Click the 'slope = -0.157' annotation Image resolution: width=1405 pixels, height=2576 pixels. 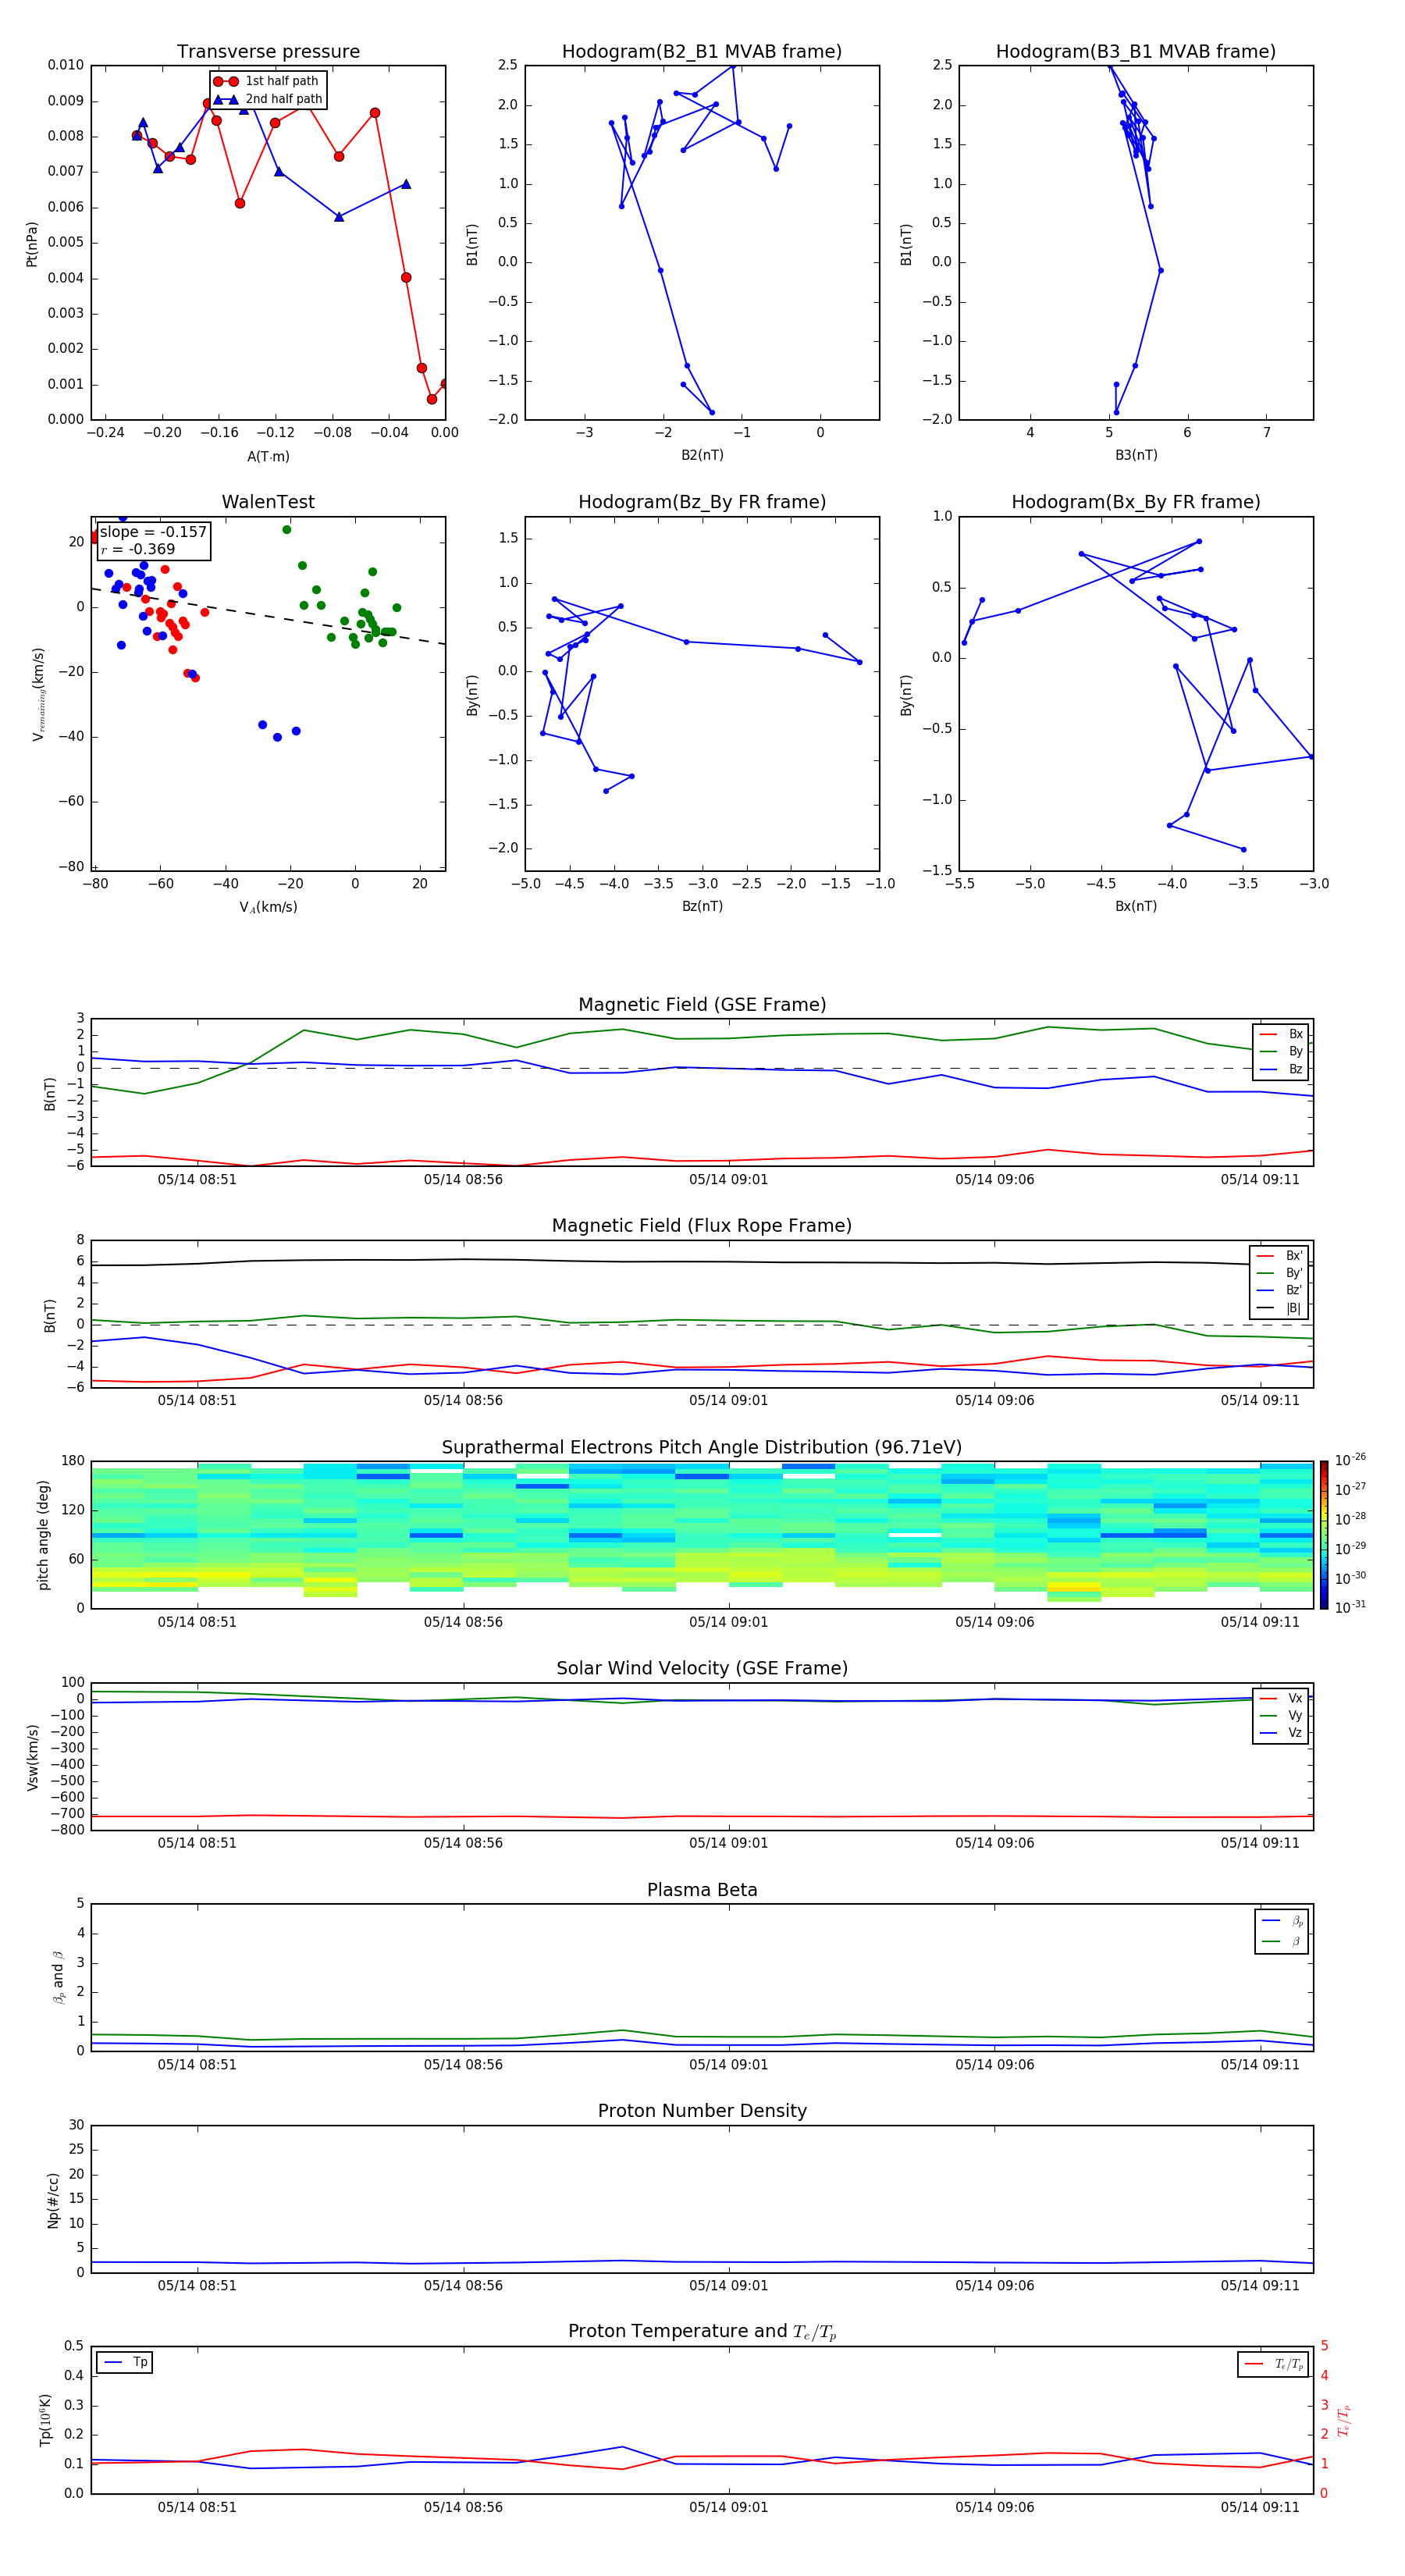[x=153, y=532]
